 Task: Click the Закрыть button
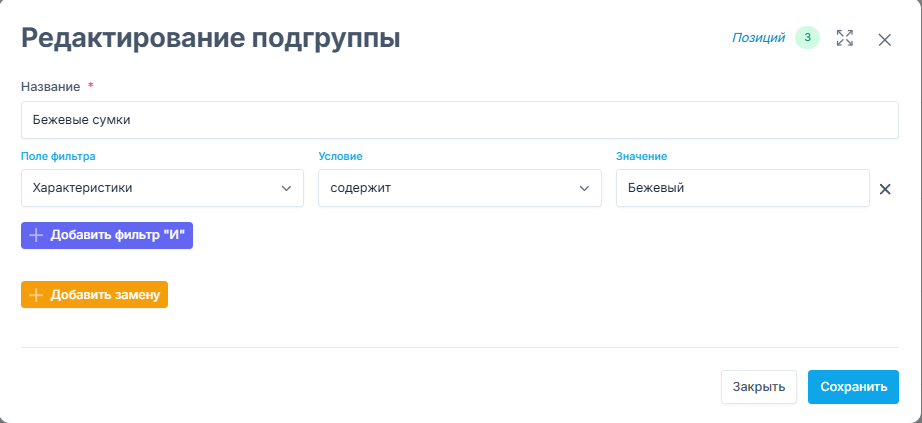click(759, 387)
